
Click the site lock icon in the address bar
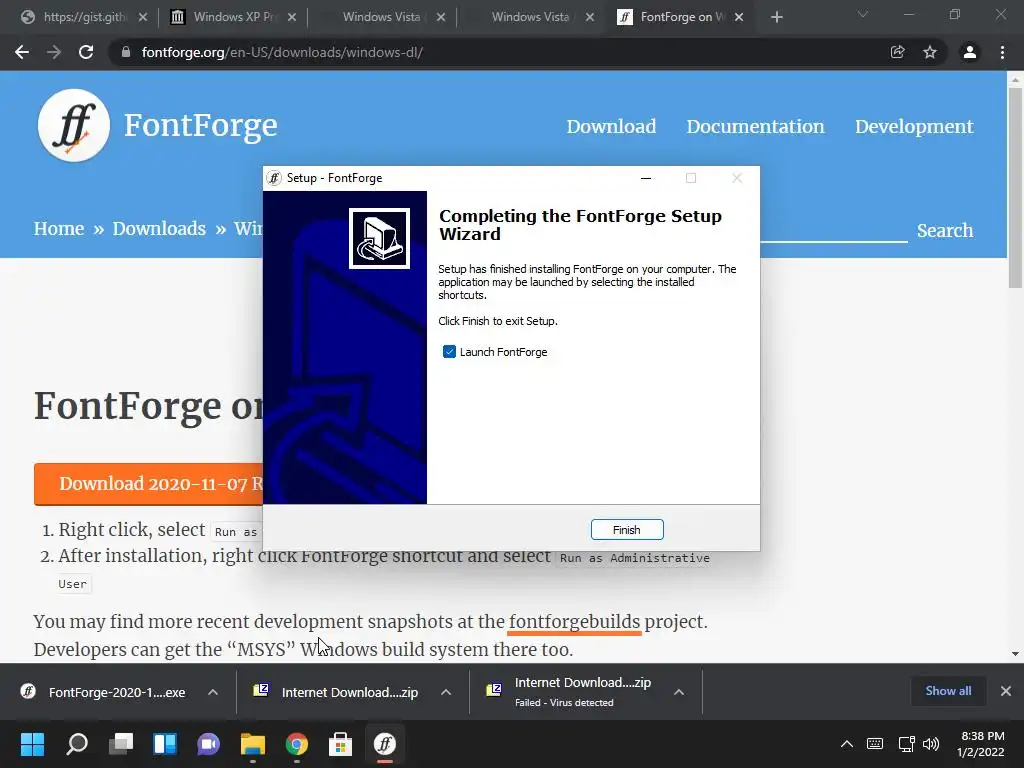[x=126, y=52]
